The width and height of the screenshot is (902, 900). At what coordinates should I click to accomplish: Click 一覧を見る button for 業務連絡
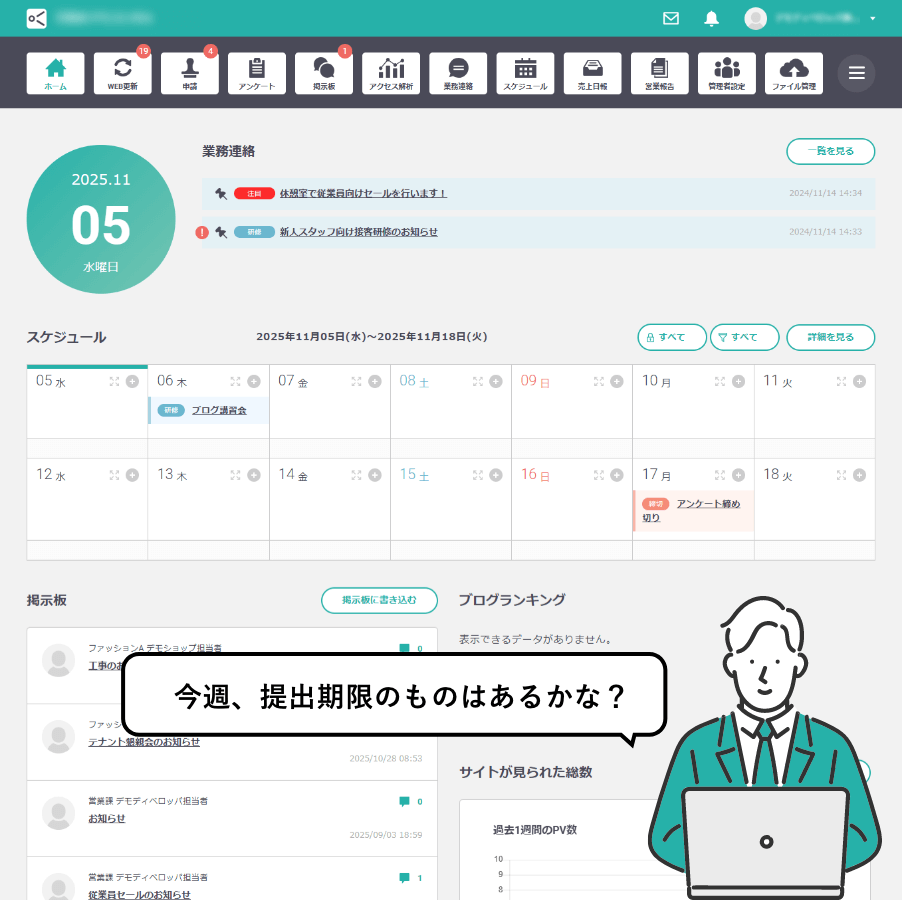point(830,151)
